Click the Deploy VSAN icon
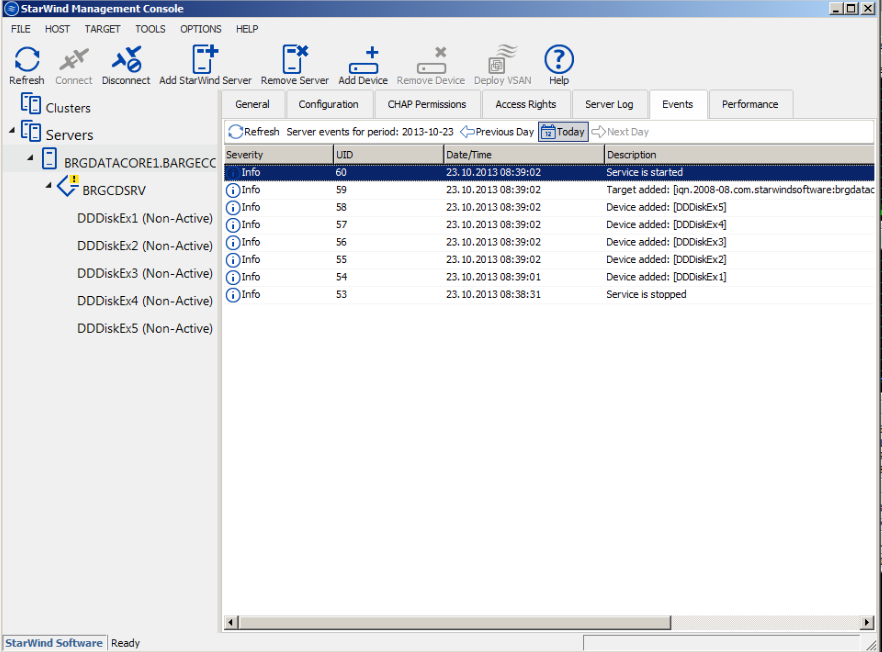Image resolution: width=882 pixels, height=652 pixels. click(x=502, y=59)
